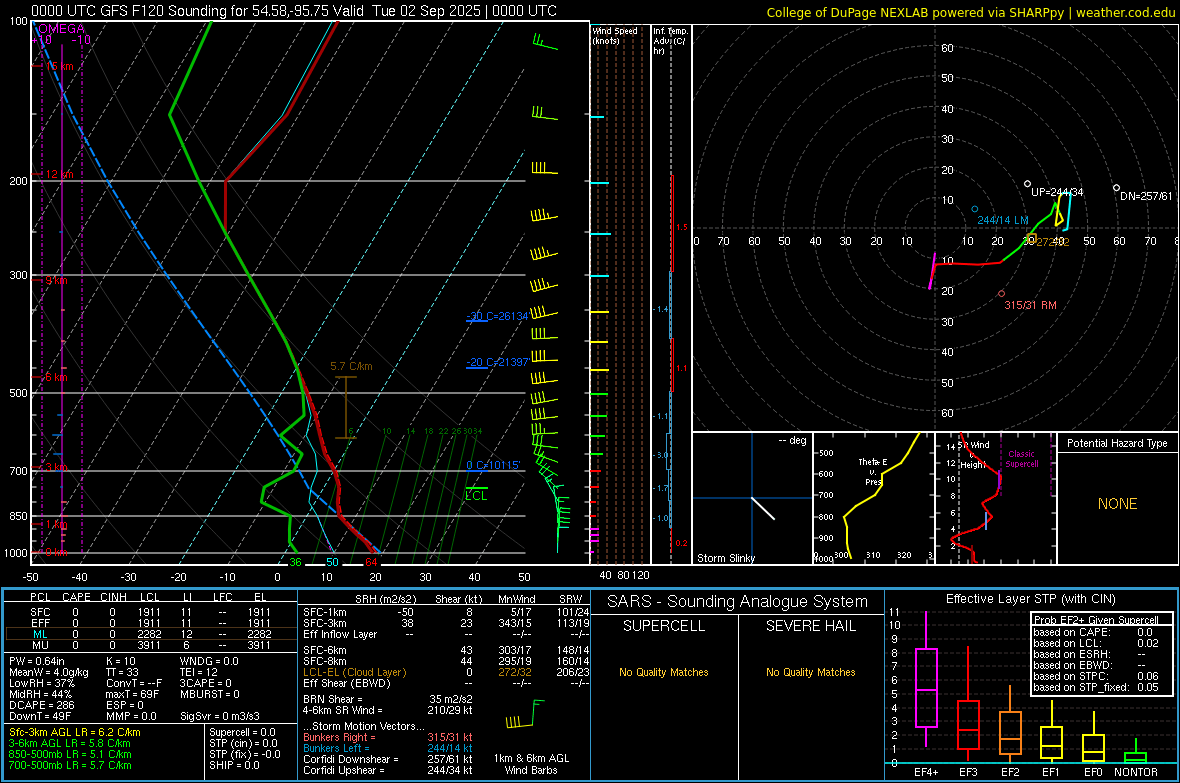Screen dimensions: 1180x783
Task: Click the based on STPC: 0.06 line
Action: [1096, 676]
